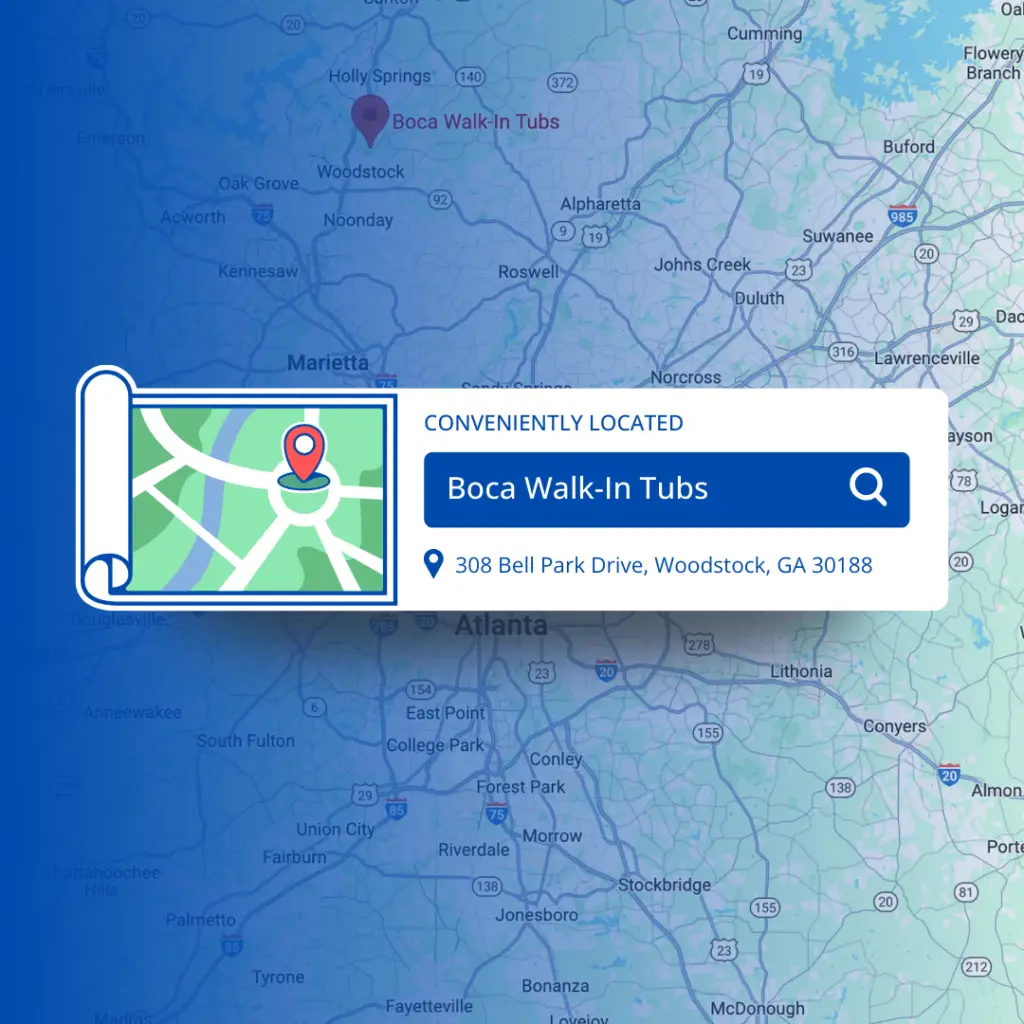Click the Union City label
1024x1024 pixels.
tap(335, 829)
